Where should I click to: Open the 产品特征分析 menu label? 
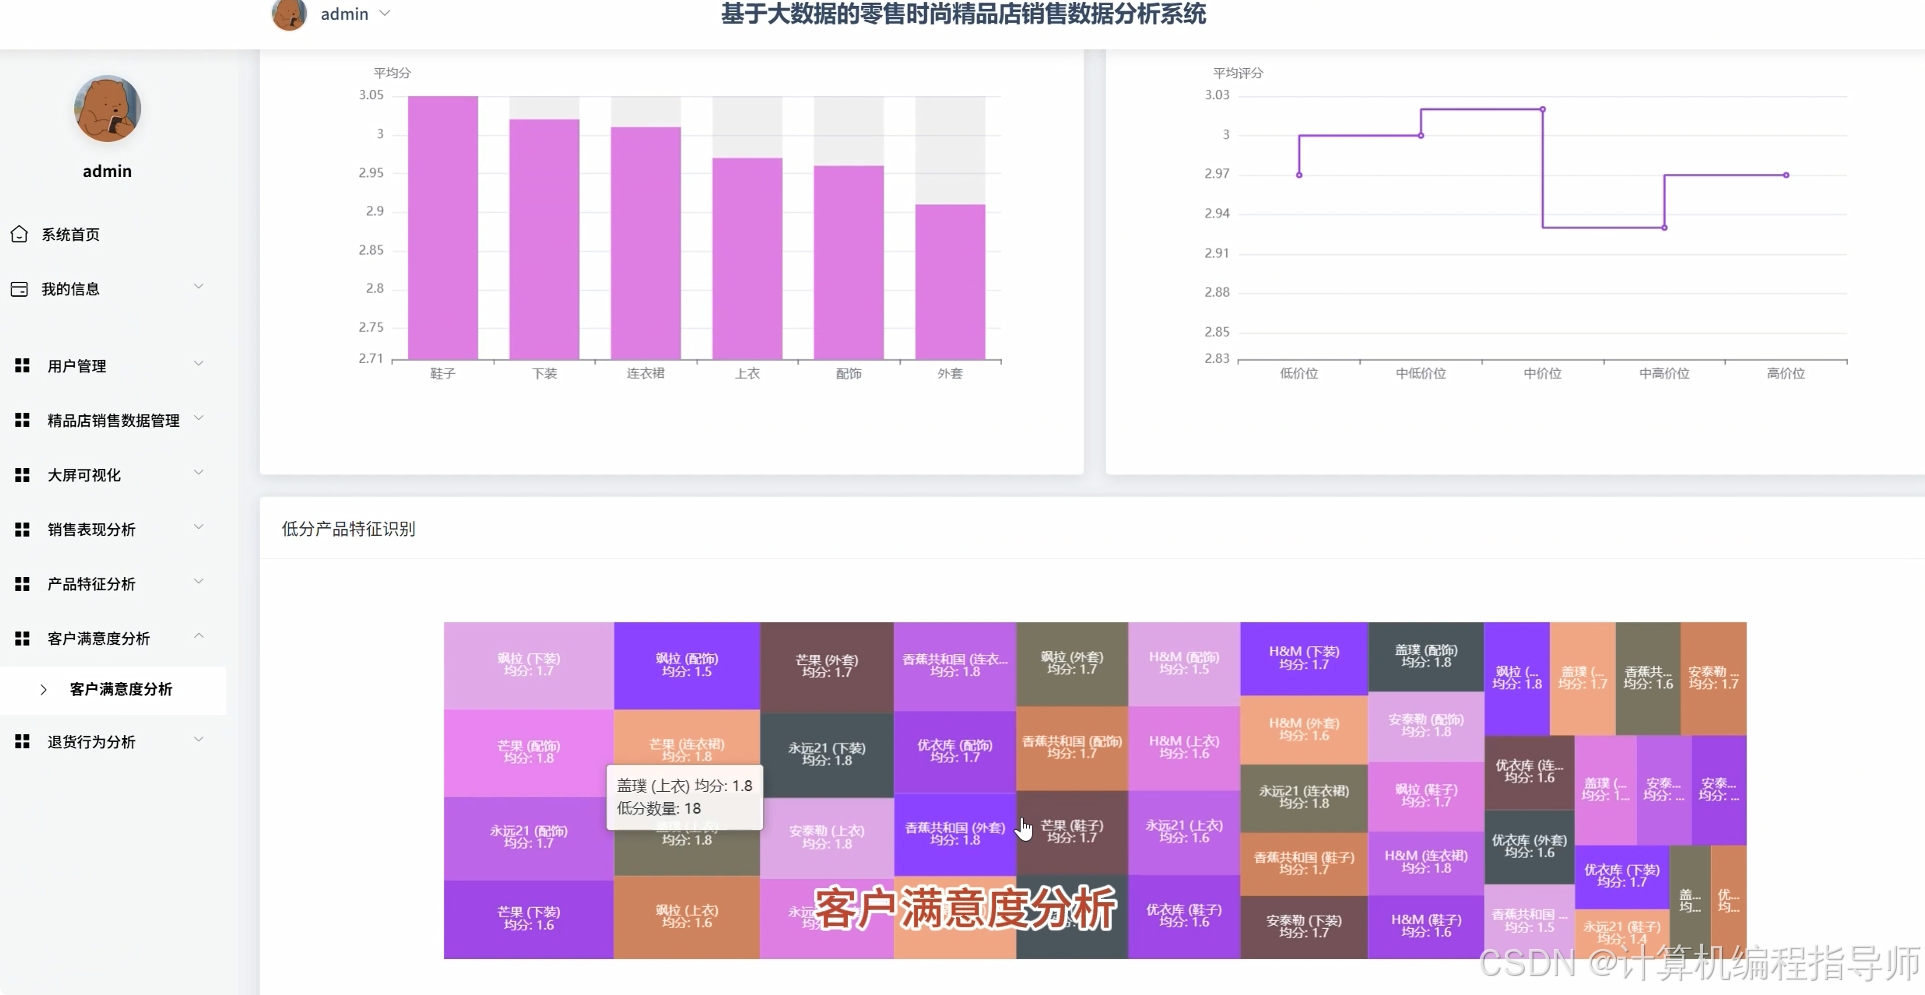click(x=91, y=584)
